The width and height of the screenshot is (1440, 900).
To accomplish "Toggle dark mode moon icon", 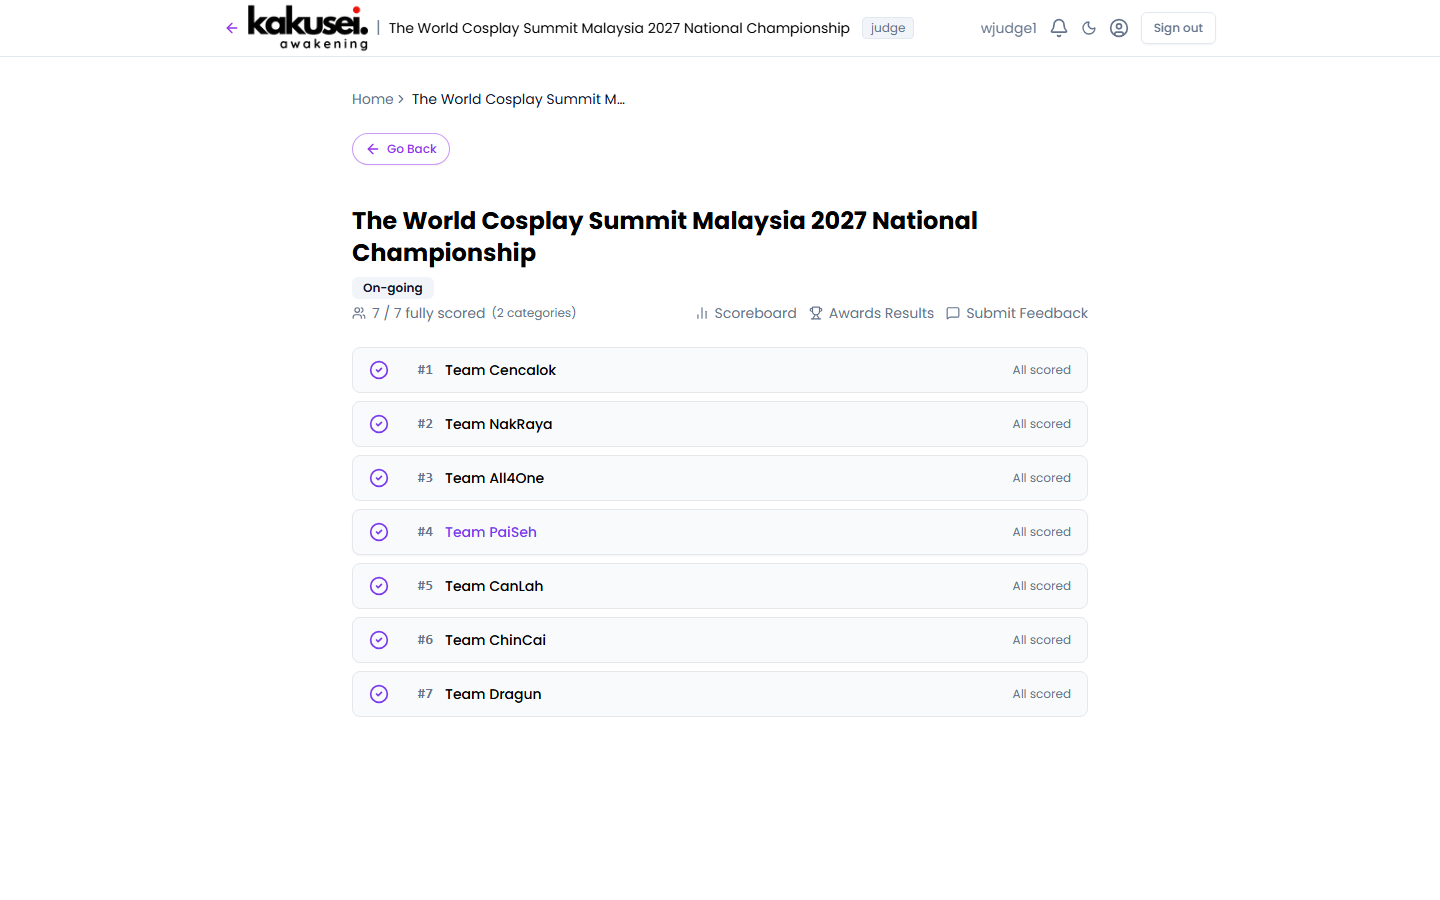I will pos(1089,28).
